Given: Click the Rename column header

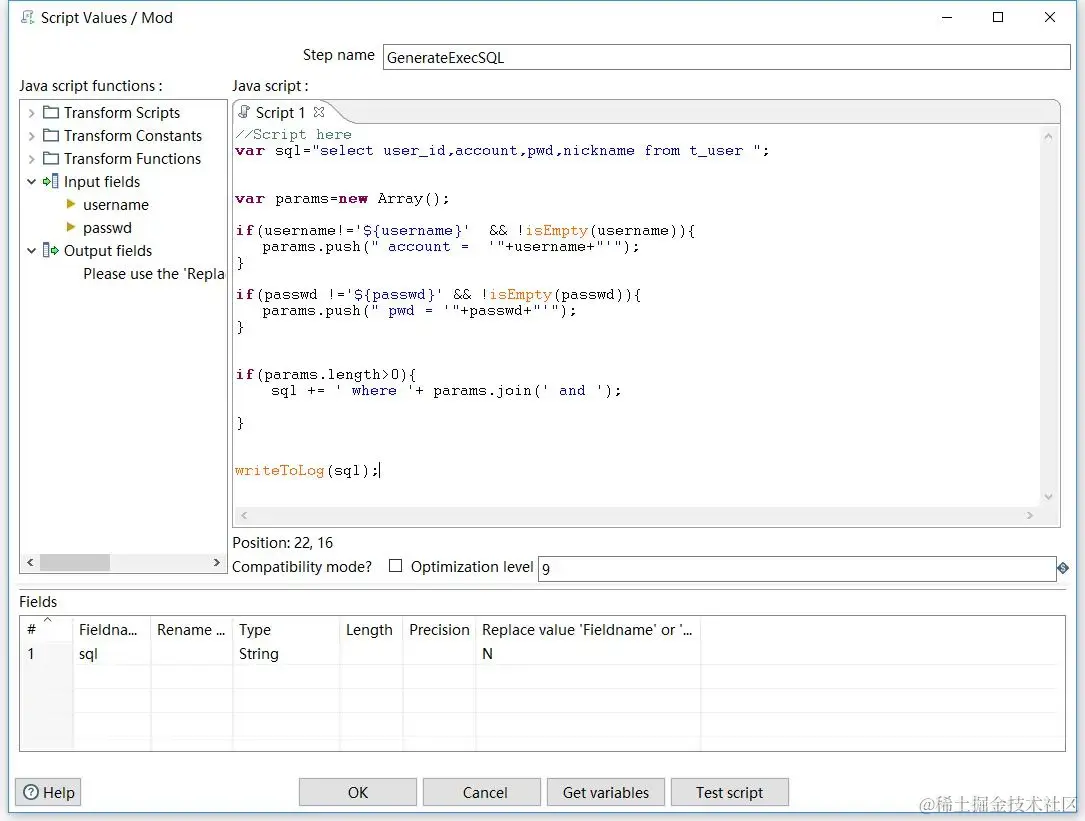Looking at the screenshot, I should (x=191, y=629).
